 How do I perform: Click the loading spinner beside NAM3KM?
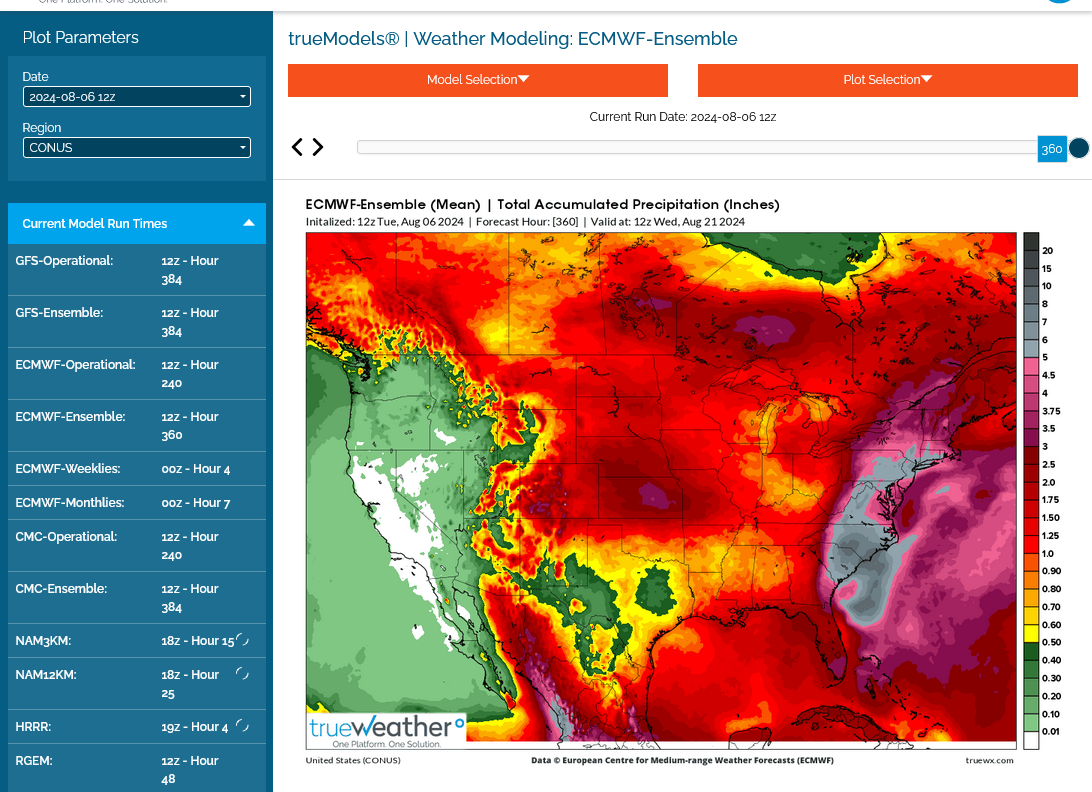242,640
